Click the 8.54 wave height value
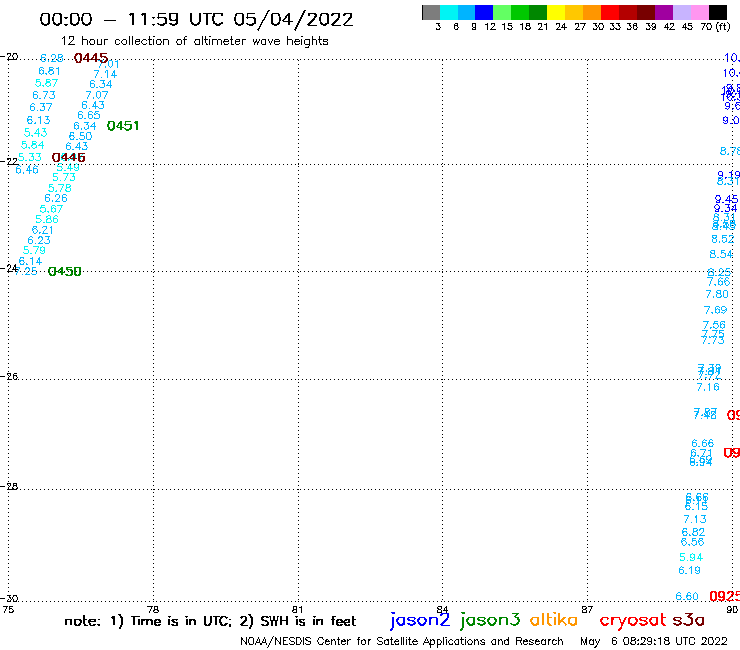 click(x=721, y=254)
